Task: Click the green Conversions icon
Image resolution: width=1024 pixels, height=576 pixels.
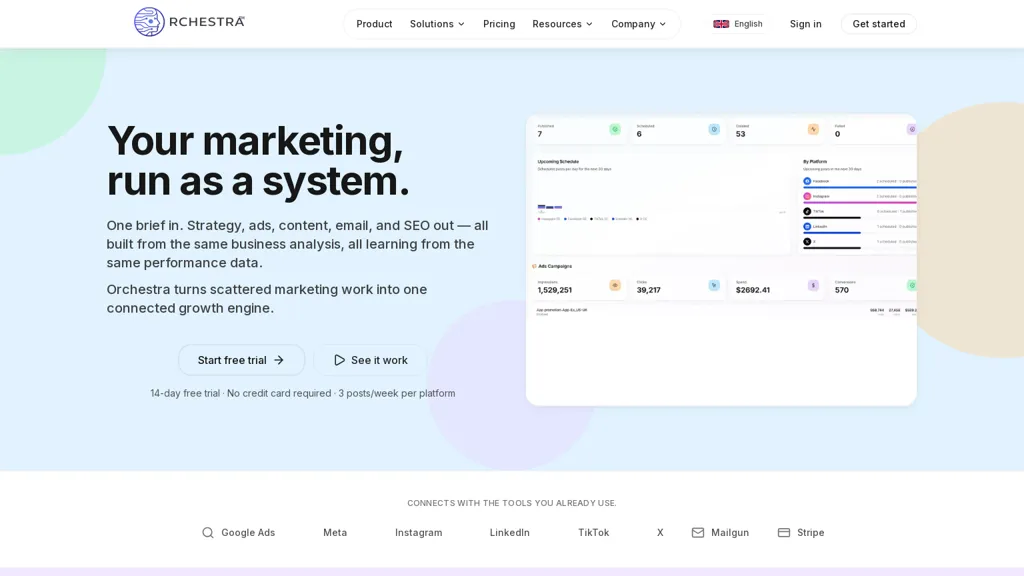Action: tap(912, 285)
